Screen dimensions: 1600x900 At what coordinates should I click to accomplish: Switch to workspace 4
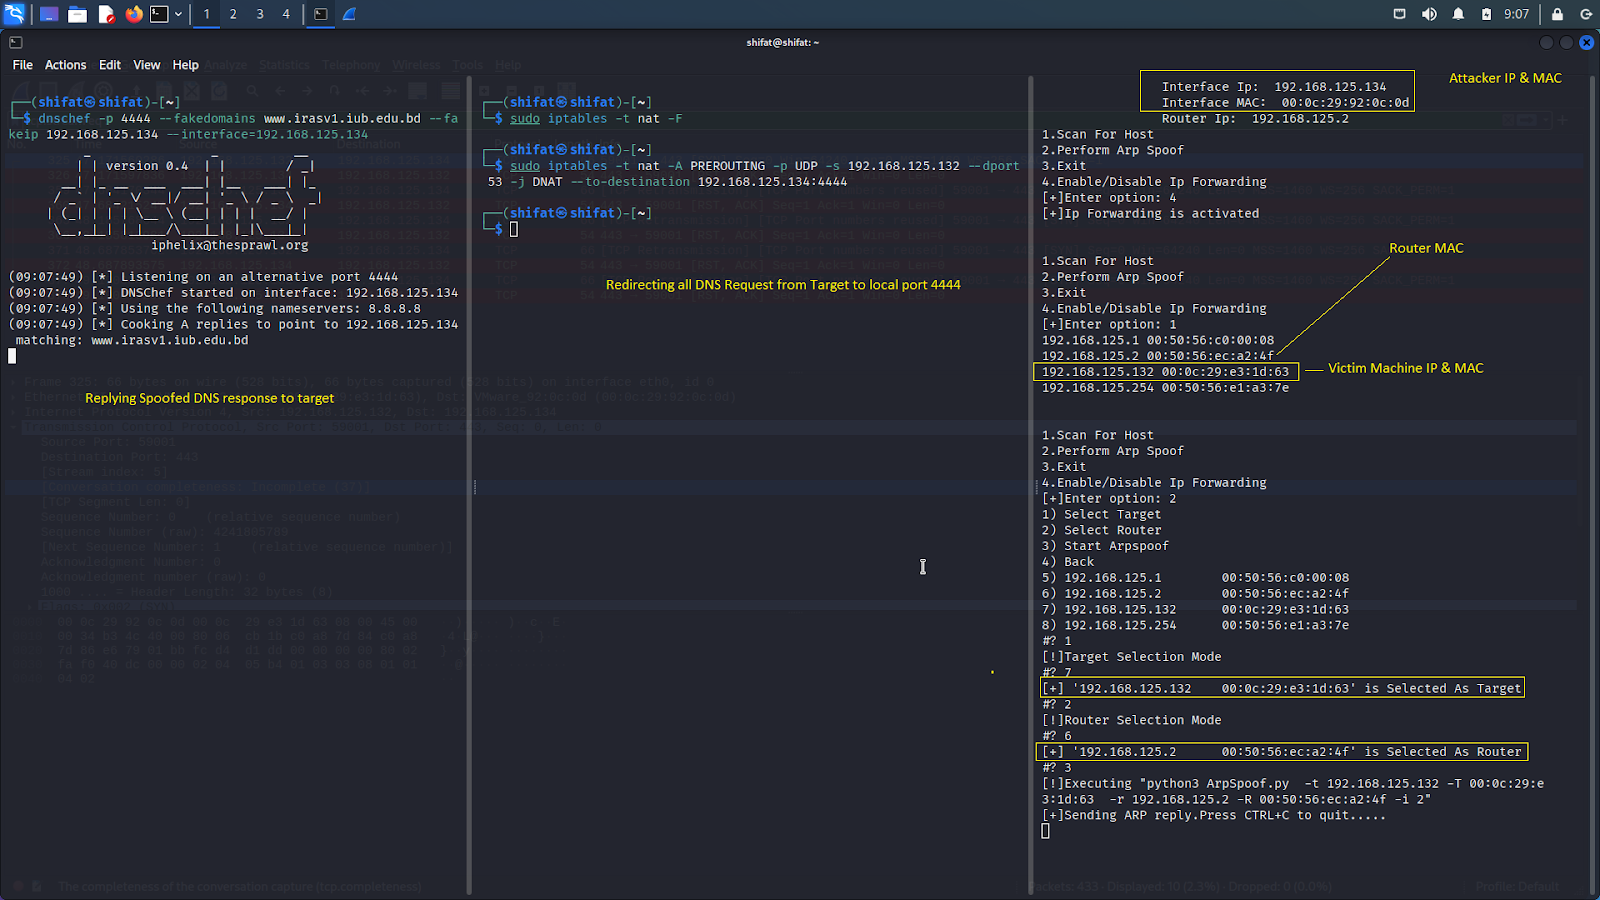(x=286, y=14)
